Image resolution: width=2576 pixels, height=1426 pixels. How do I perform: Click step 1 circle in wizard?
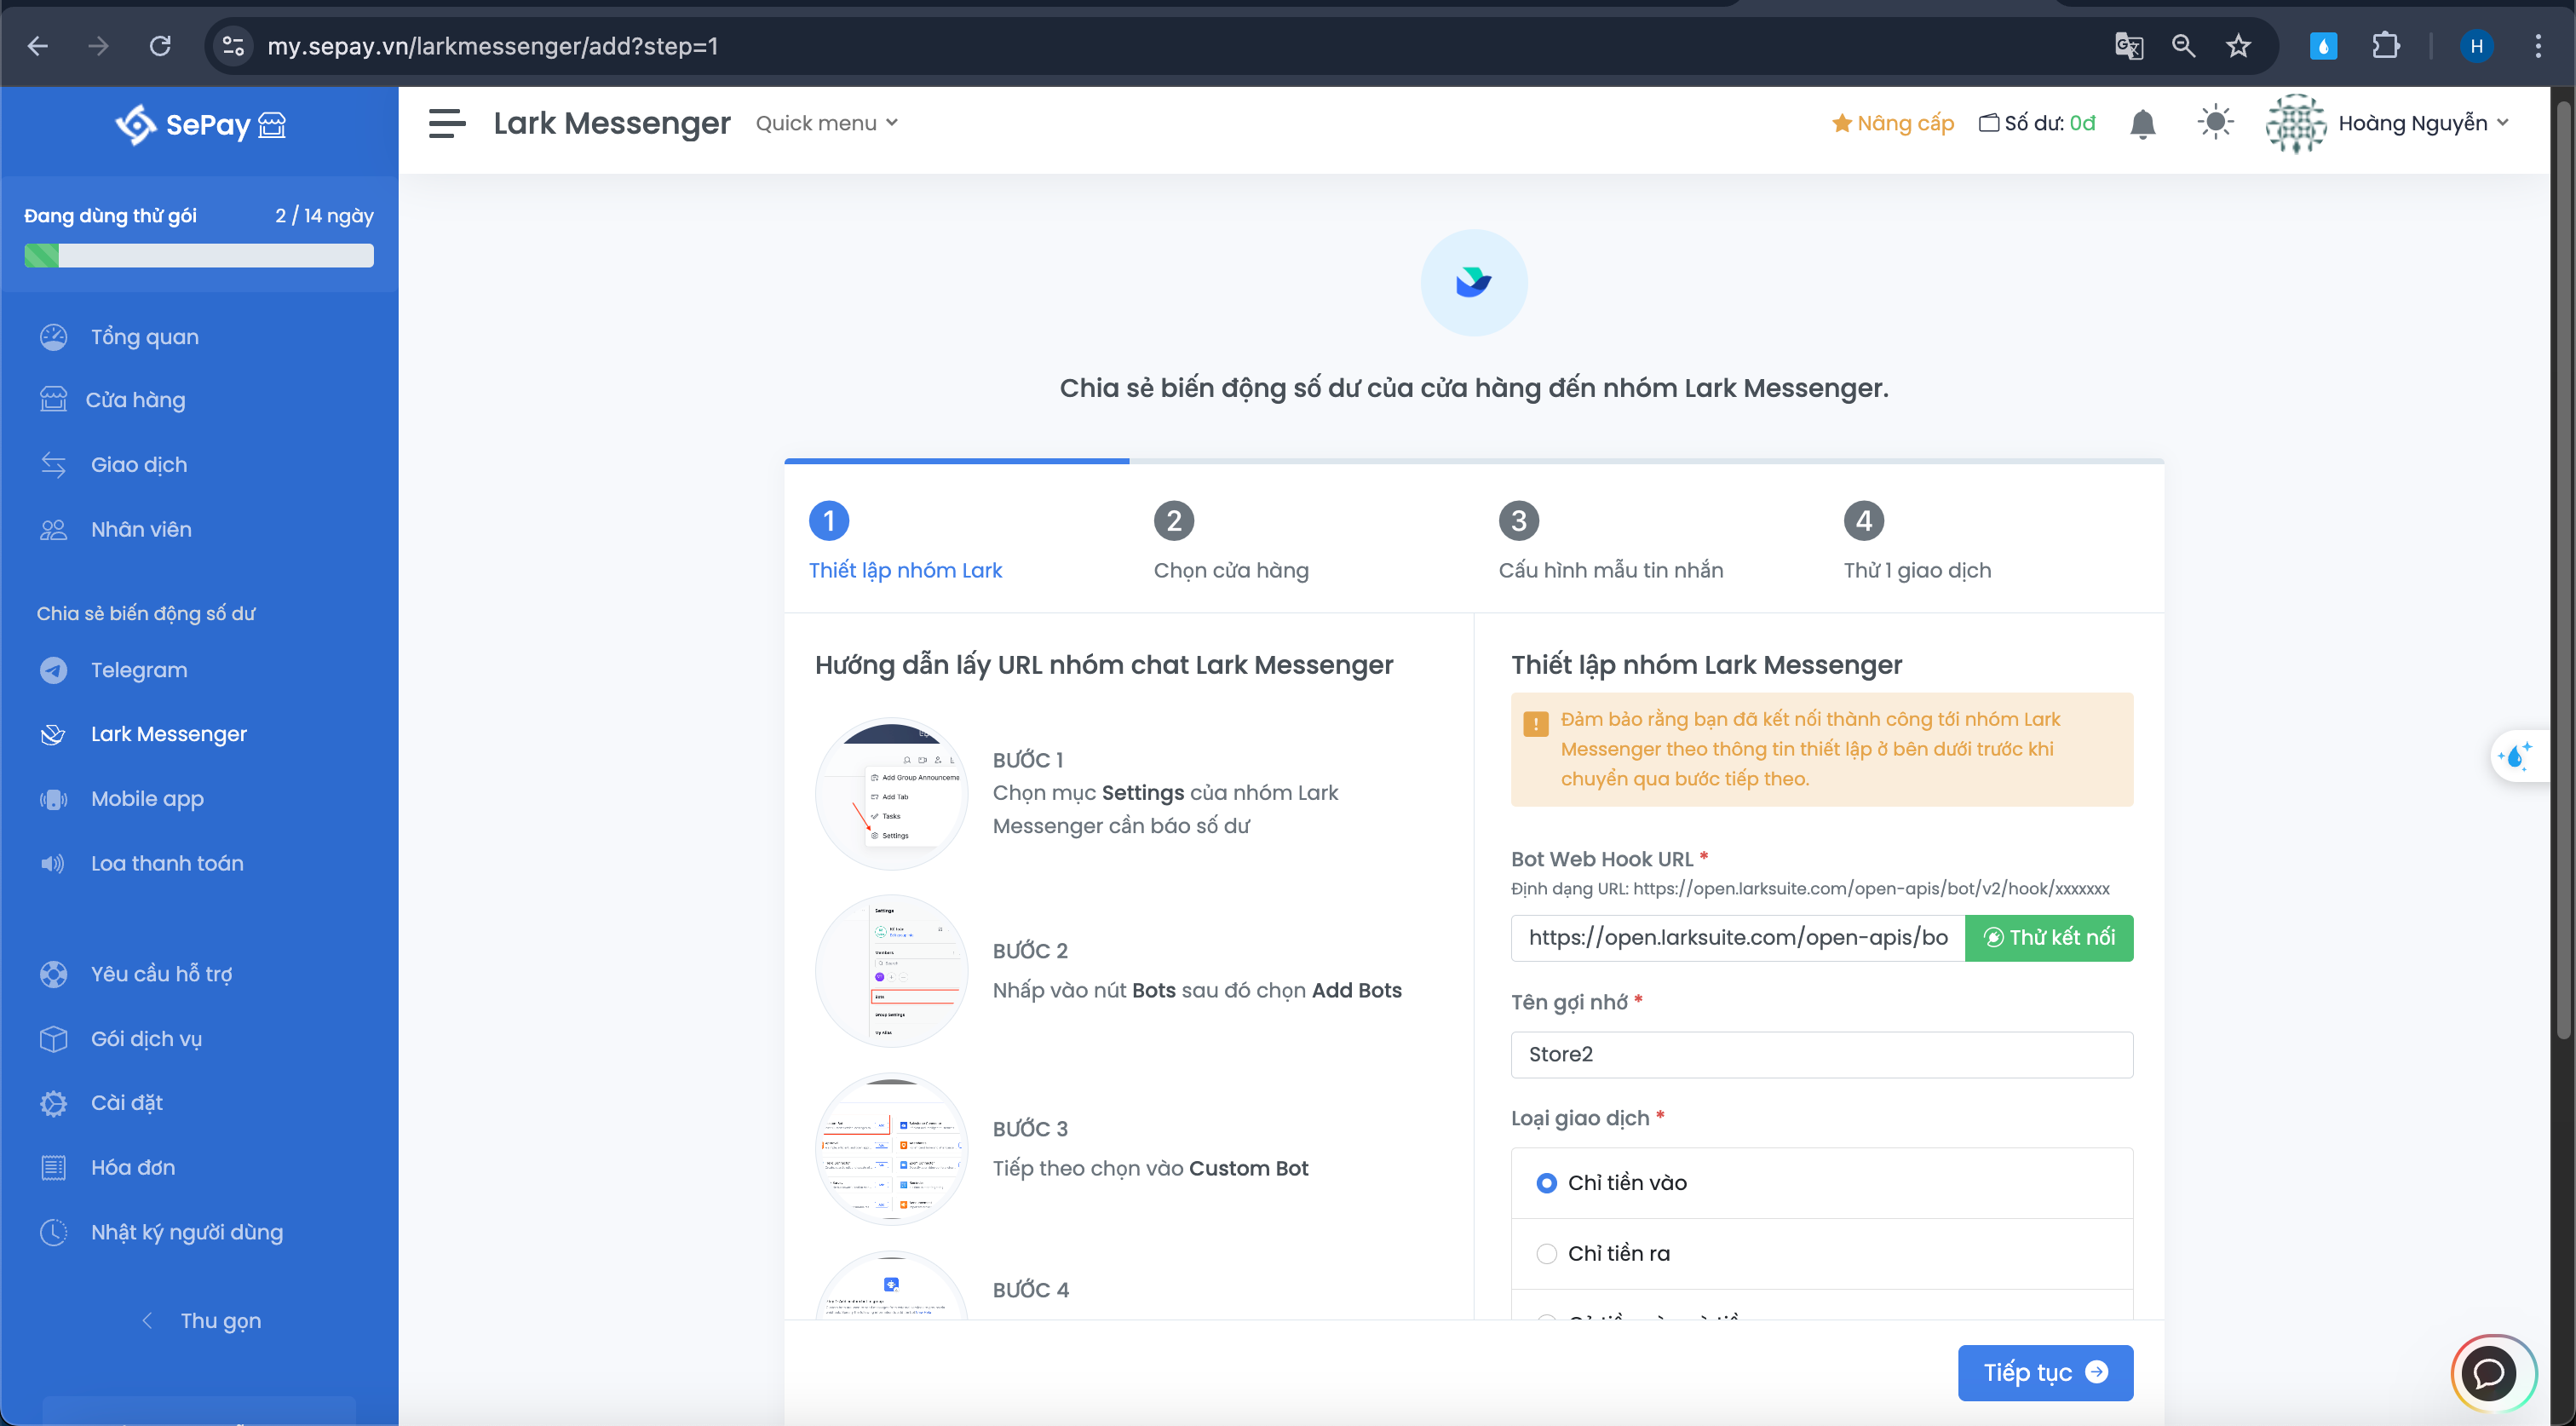tap(828, 521)
